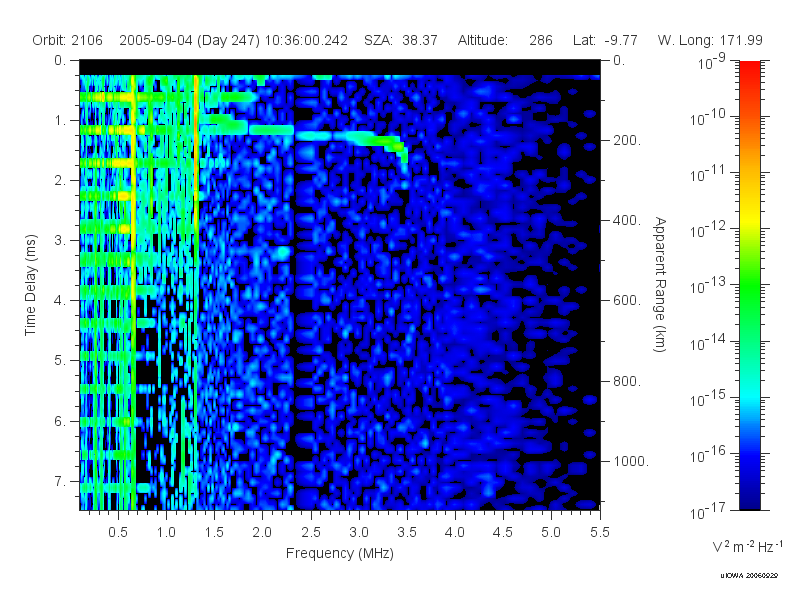Click the 3.5 frequency tick label
800x600 pixels.
tap(407, 532)
